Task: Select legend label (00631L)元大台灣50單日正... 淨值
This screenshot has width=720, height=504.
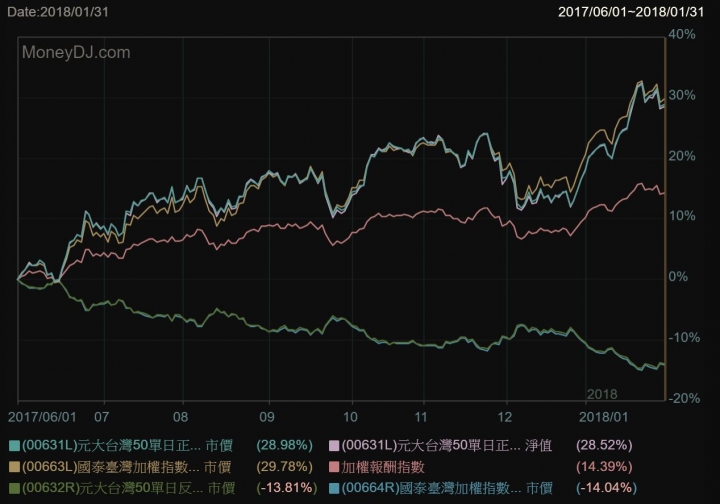Action: coord(447,446)
